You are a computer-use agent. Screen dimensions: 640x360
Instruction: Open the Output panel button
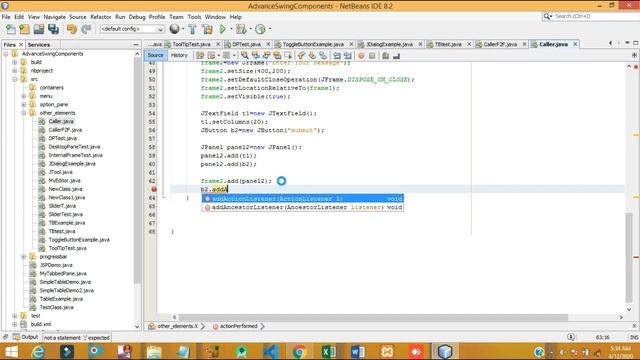pos(26,337)
